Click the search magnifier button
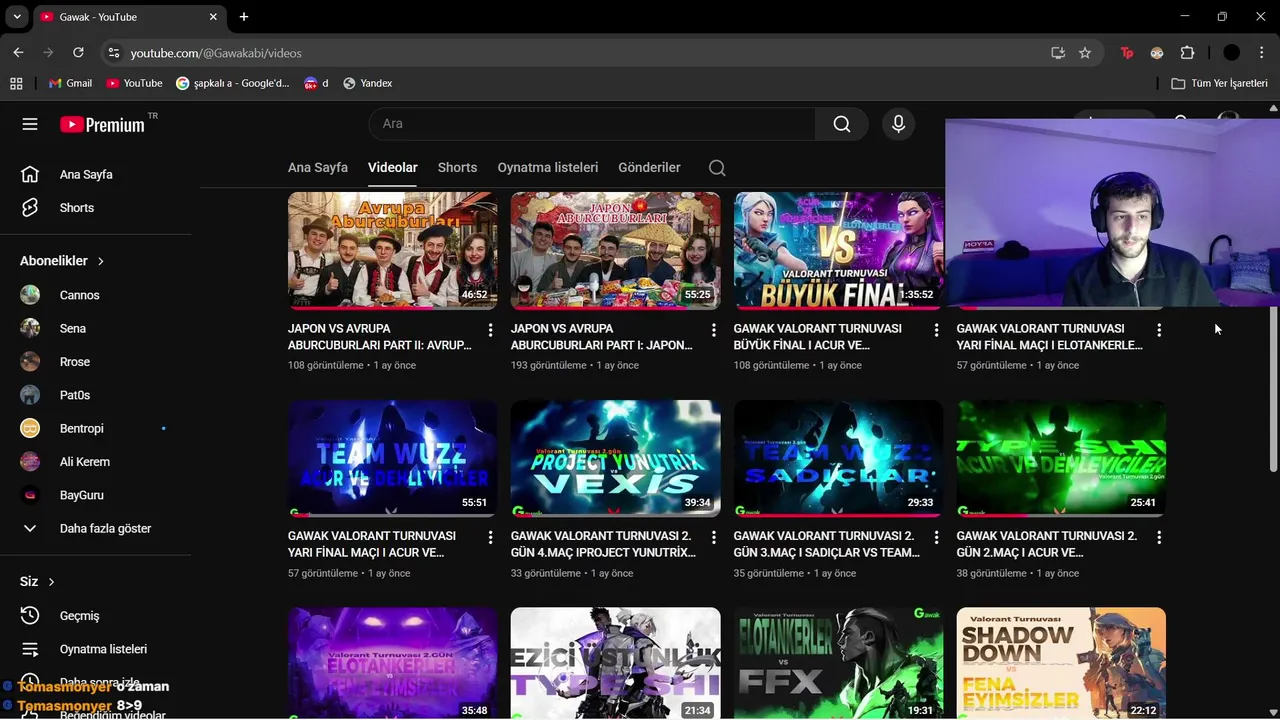This screenshot has height=720, width=1280. tap(842, 124)
